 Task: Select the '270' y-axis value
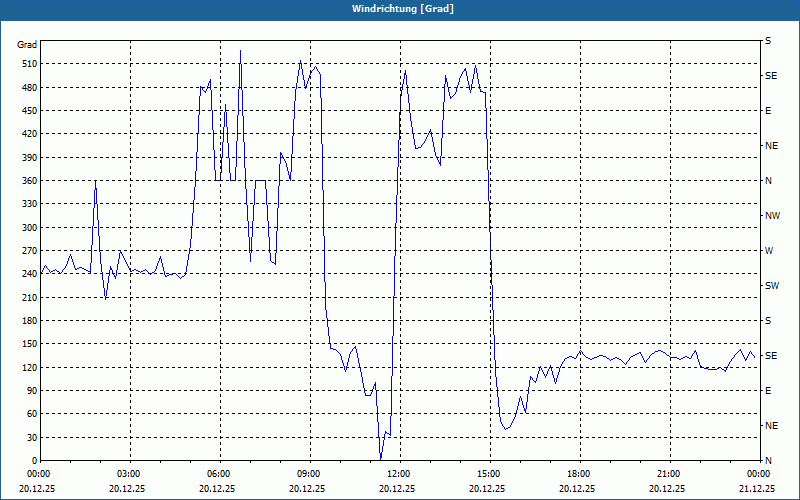tap(30, 251)
